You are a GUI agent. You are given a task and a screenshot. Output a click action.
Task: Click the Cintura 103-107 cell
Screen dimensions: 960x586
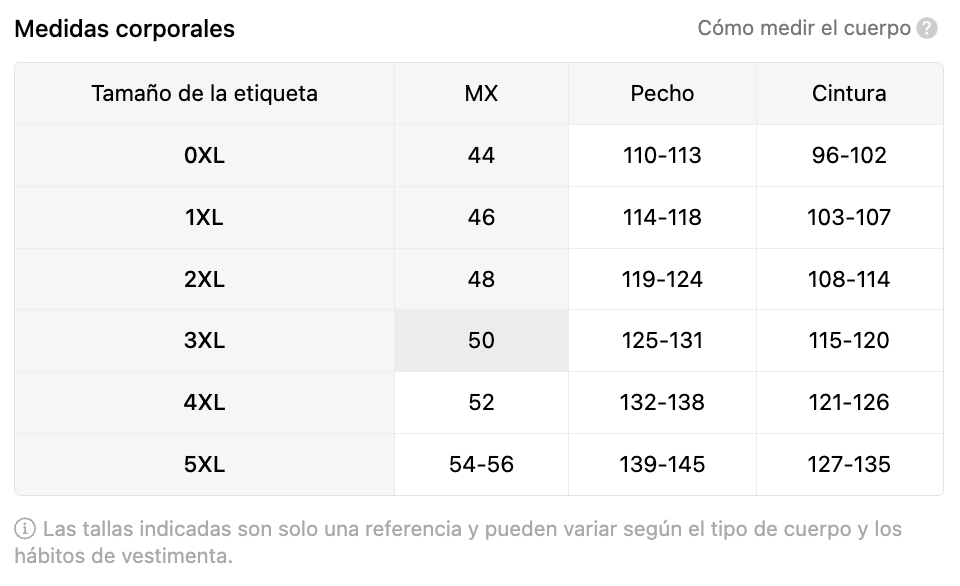849,217
